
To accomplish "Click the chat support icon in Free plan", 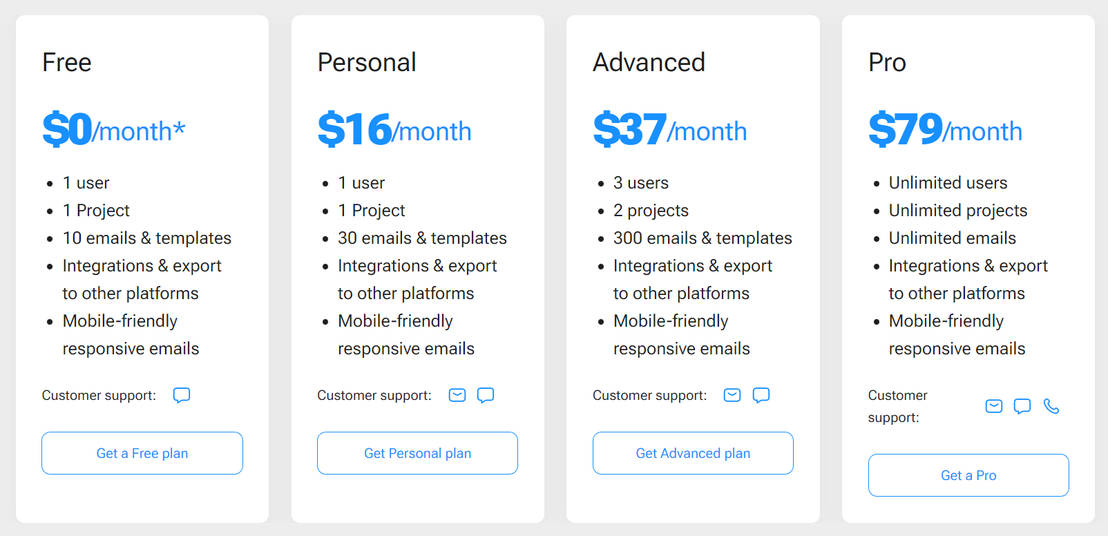I will pos(181,395).
